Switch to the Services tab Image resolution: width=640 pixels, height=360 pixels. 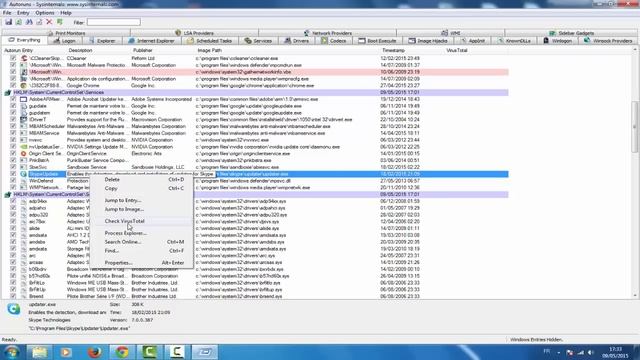click(x=258, y=41)
